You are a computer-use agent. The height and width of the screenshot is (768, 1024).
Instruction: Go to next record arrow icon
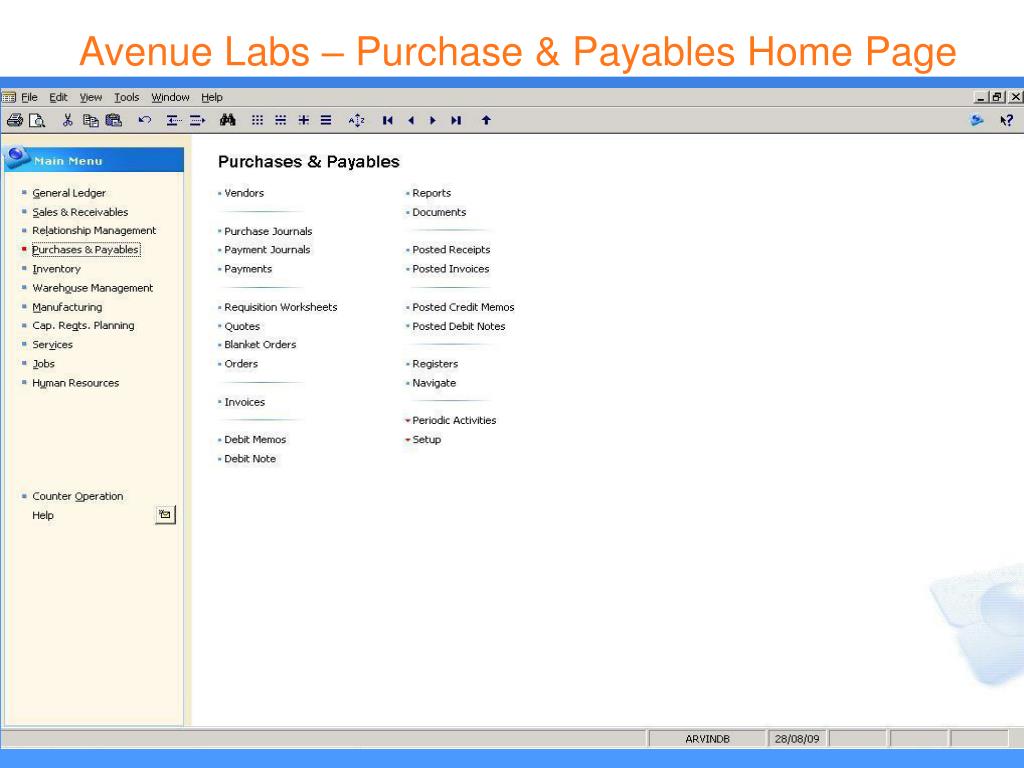(x=432, y=120)
